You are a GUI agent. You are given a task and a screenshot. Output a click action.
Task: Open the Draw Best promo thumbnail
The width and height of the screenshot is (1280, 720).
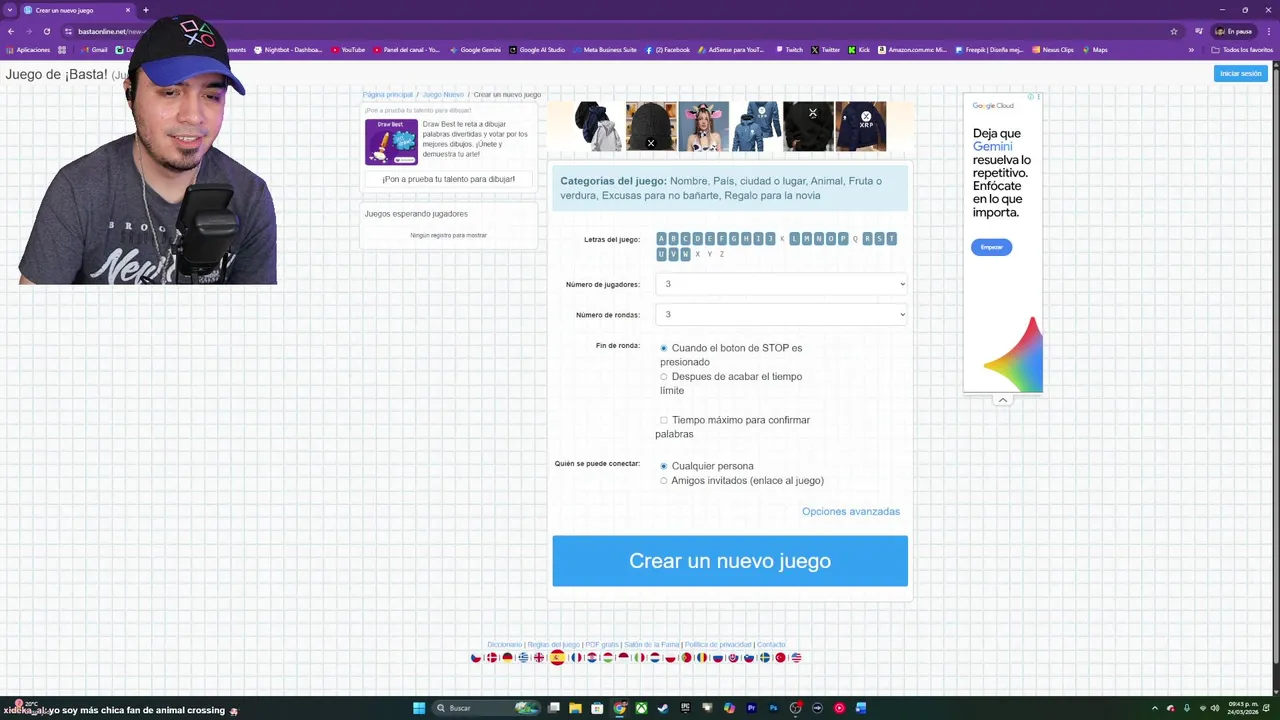click(x=391, y=142)
